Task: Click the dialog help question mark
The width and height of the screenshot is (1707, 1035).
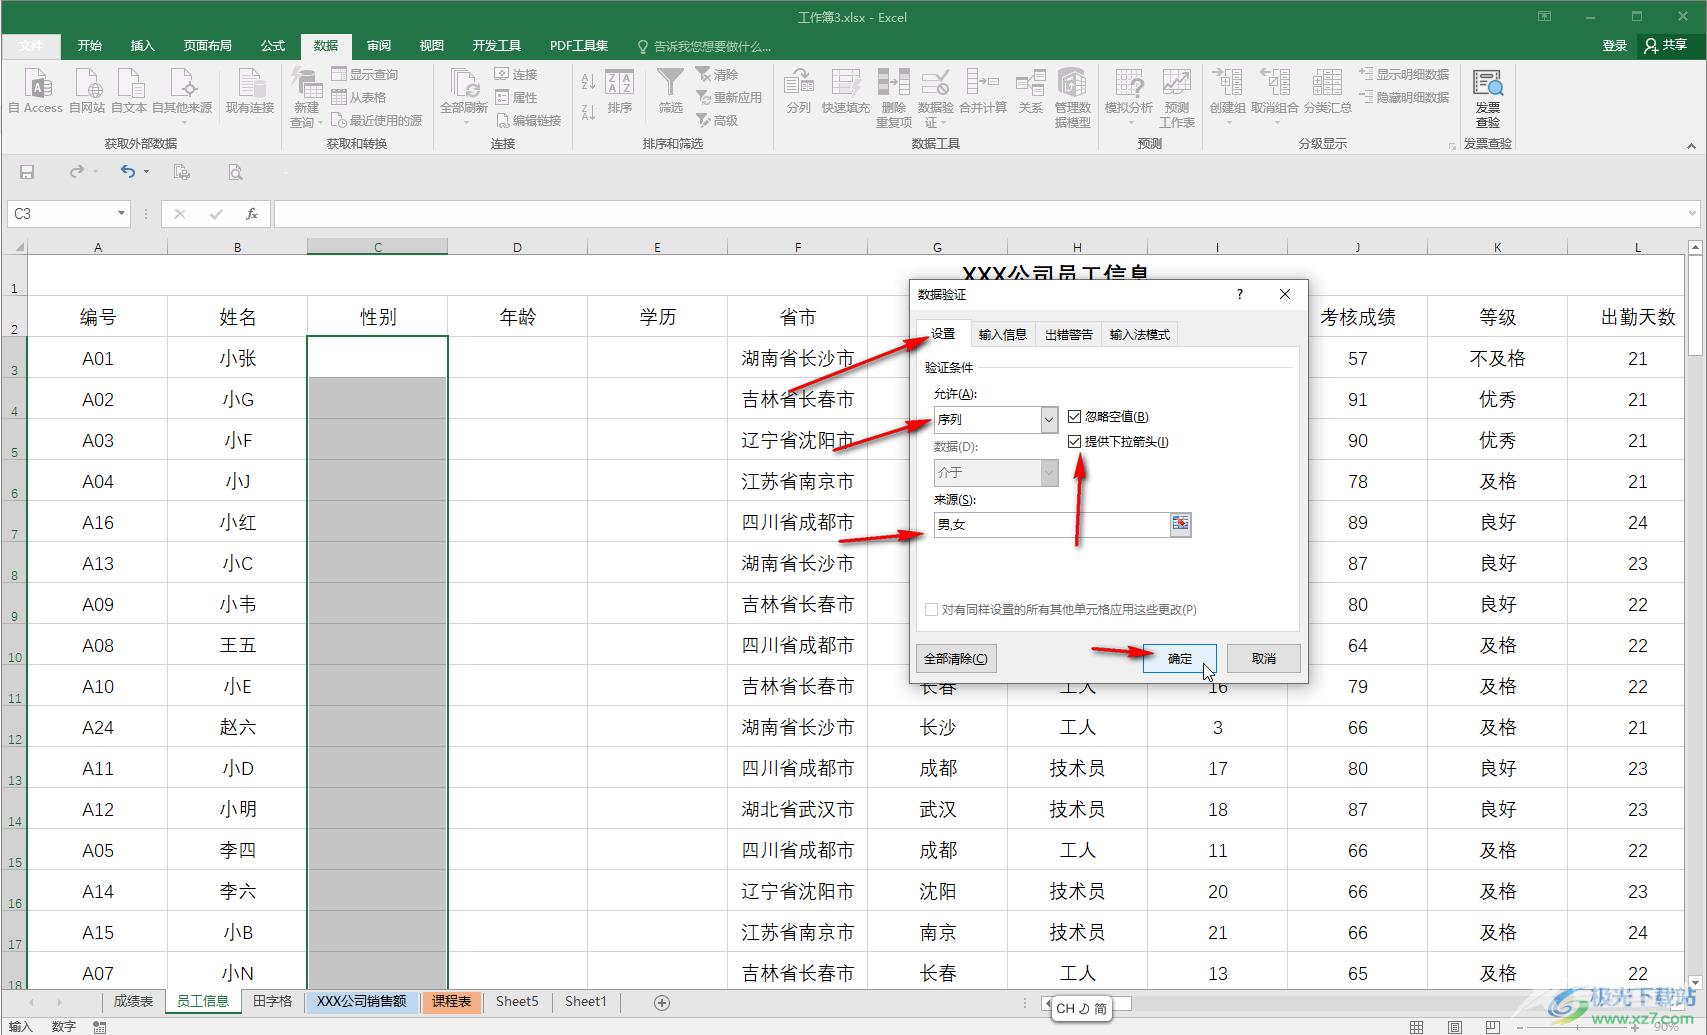Action: pyautogui.click(x=1240, y=294)
